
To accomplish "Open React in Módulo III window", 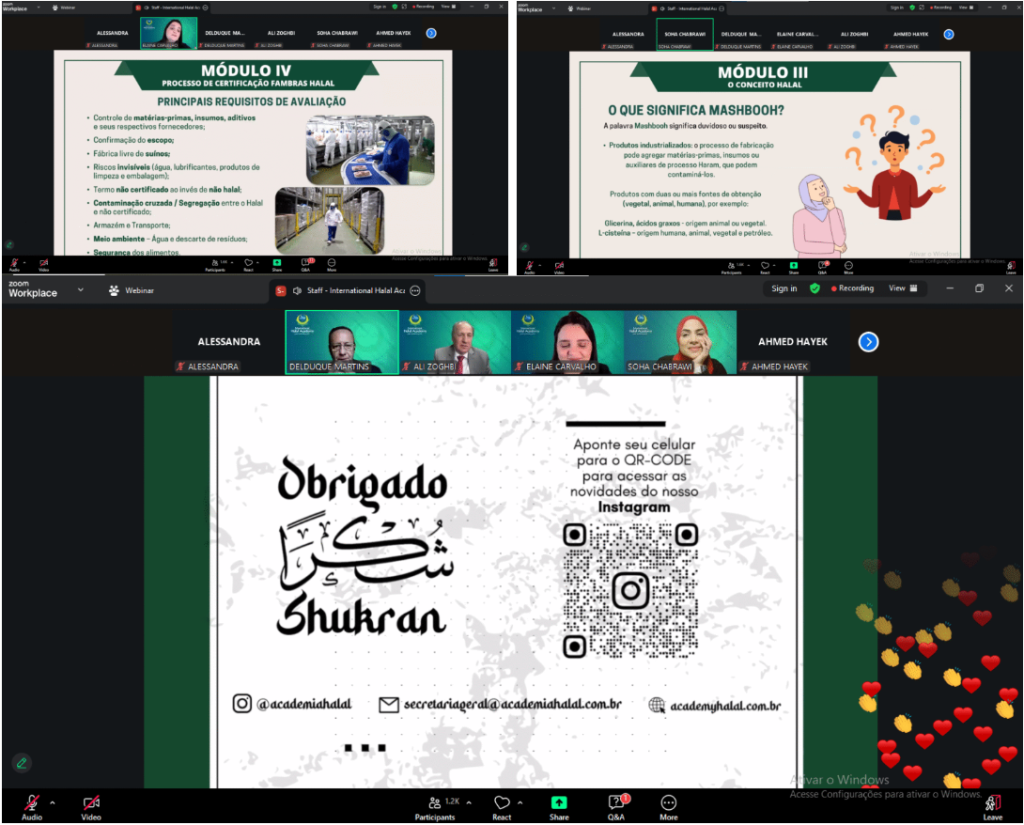I will pyautogui.click(x=765, y=267).
